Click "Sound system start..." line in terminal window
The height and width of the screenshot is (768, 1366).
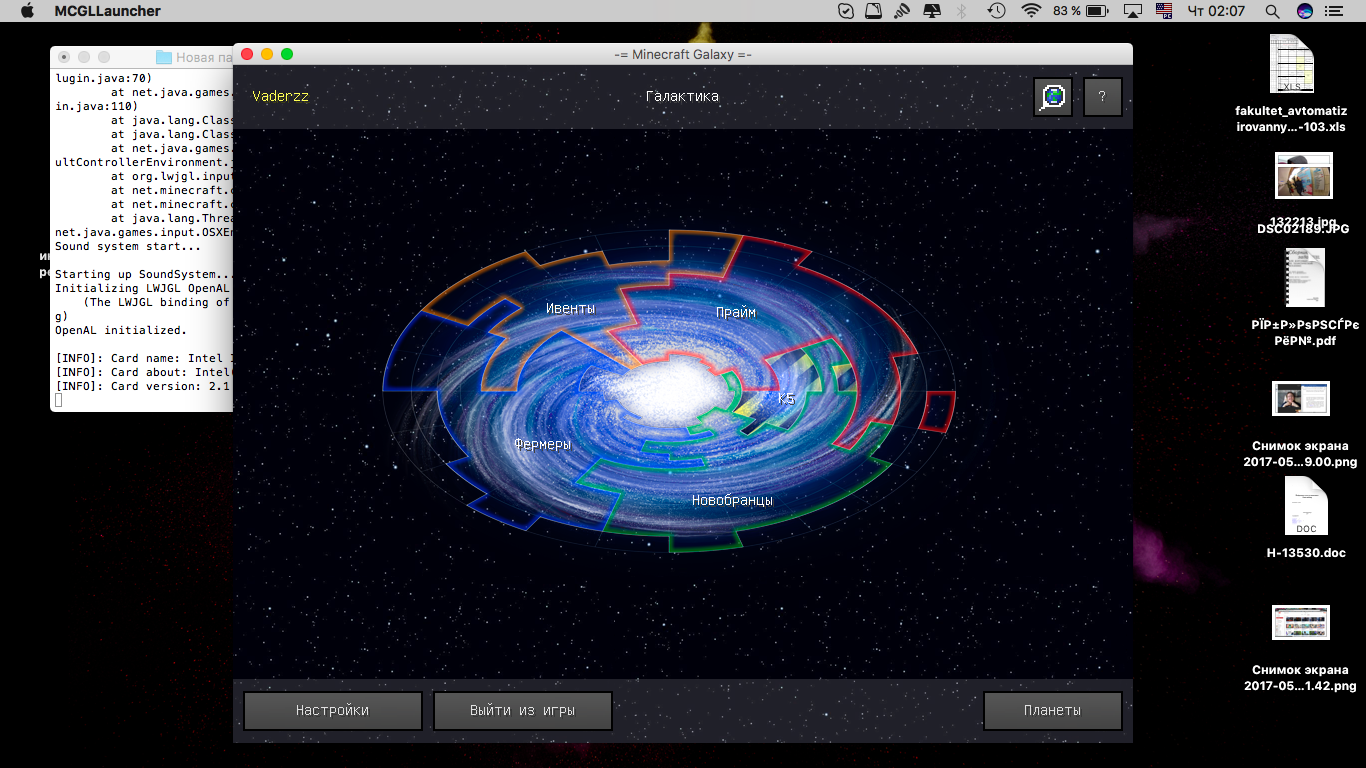127,246
